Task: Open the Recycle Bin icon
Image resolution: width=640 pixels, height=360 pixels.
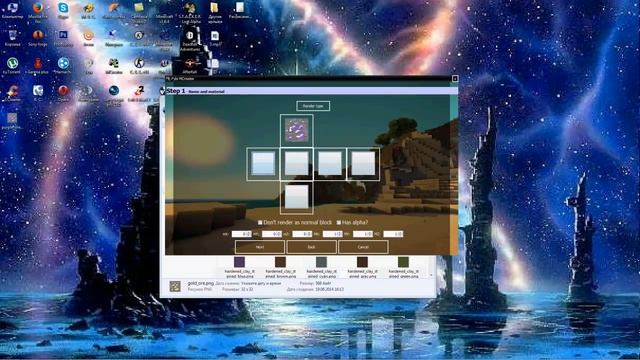Action: coord(12,37)
